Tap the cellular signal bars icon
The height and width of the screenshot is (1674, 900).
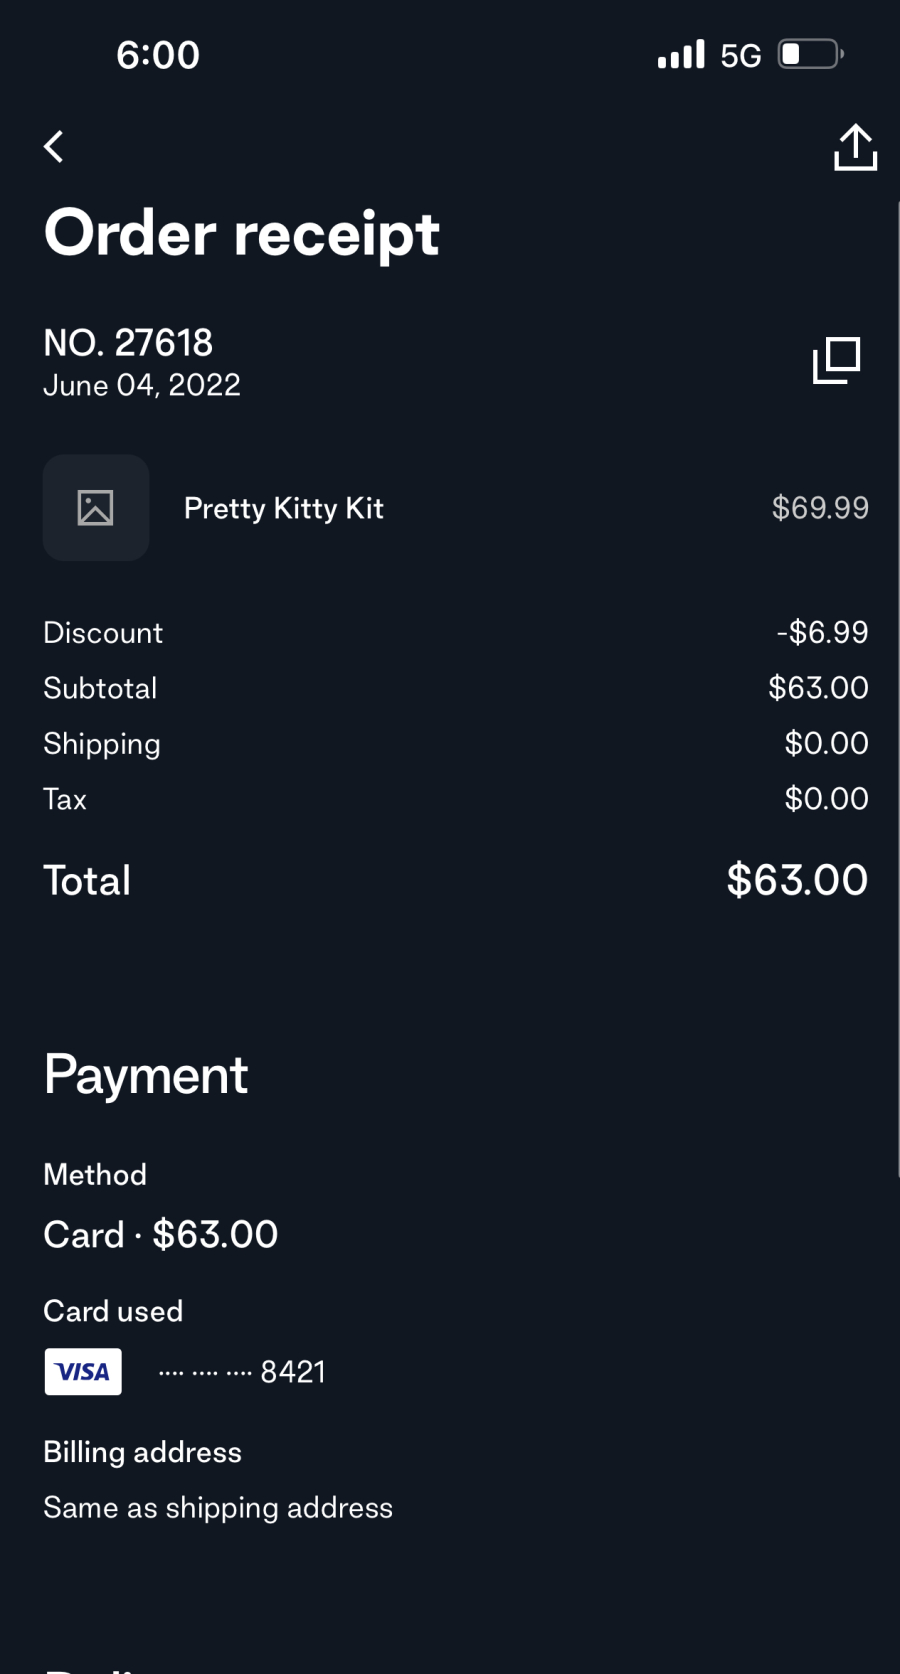click(681, 54)
